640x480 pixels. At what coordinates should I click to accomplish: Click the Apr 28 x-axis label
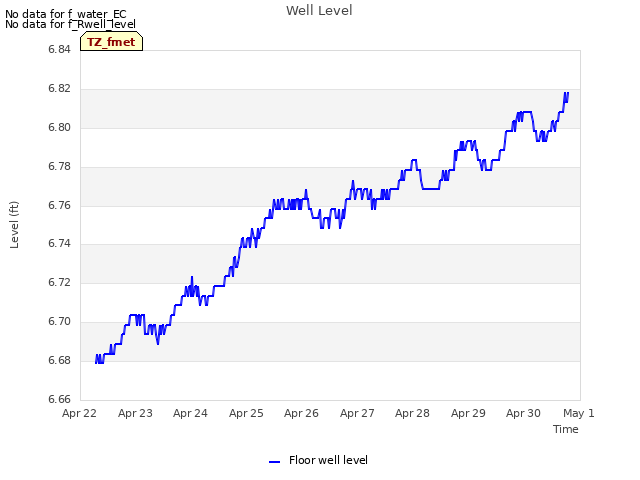click(412, 413)
